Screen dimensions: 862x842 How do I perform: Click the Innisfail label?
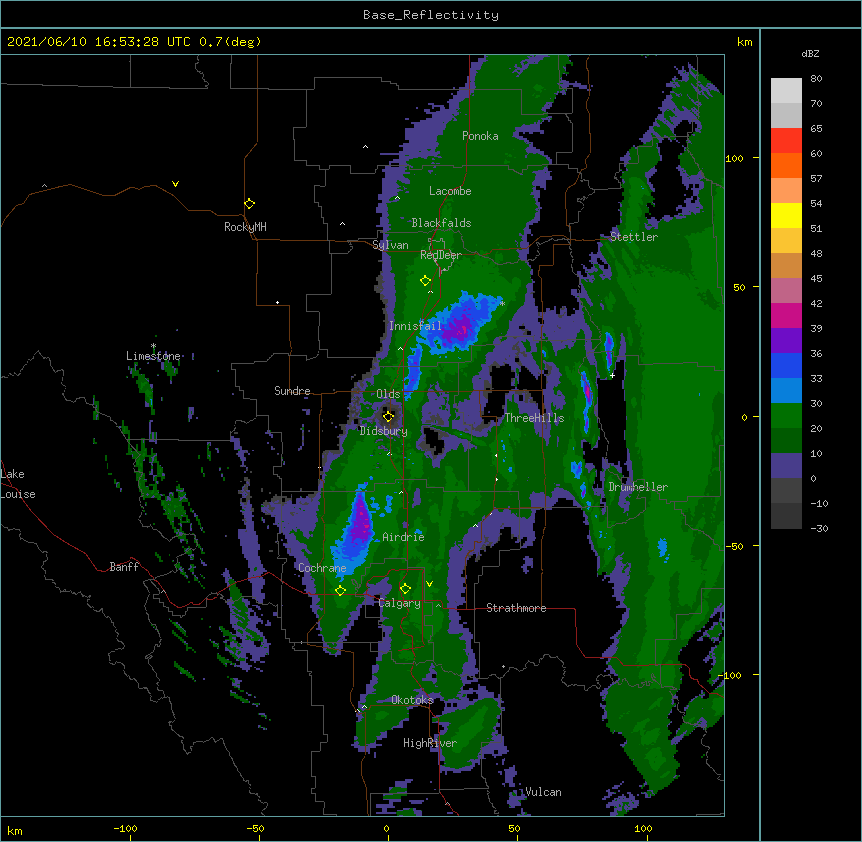tap(415, 326)
